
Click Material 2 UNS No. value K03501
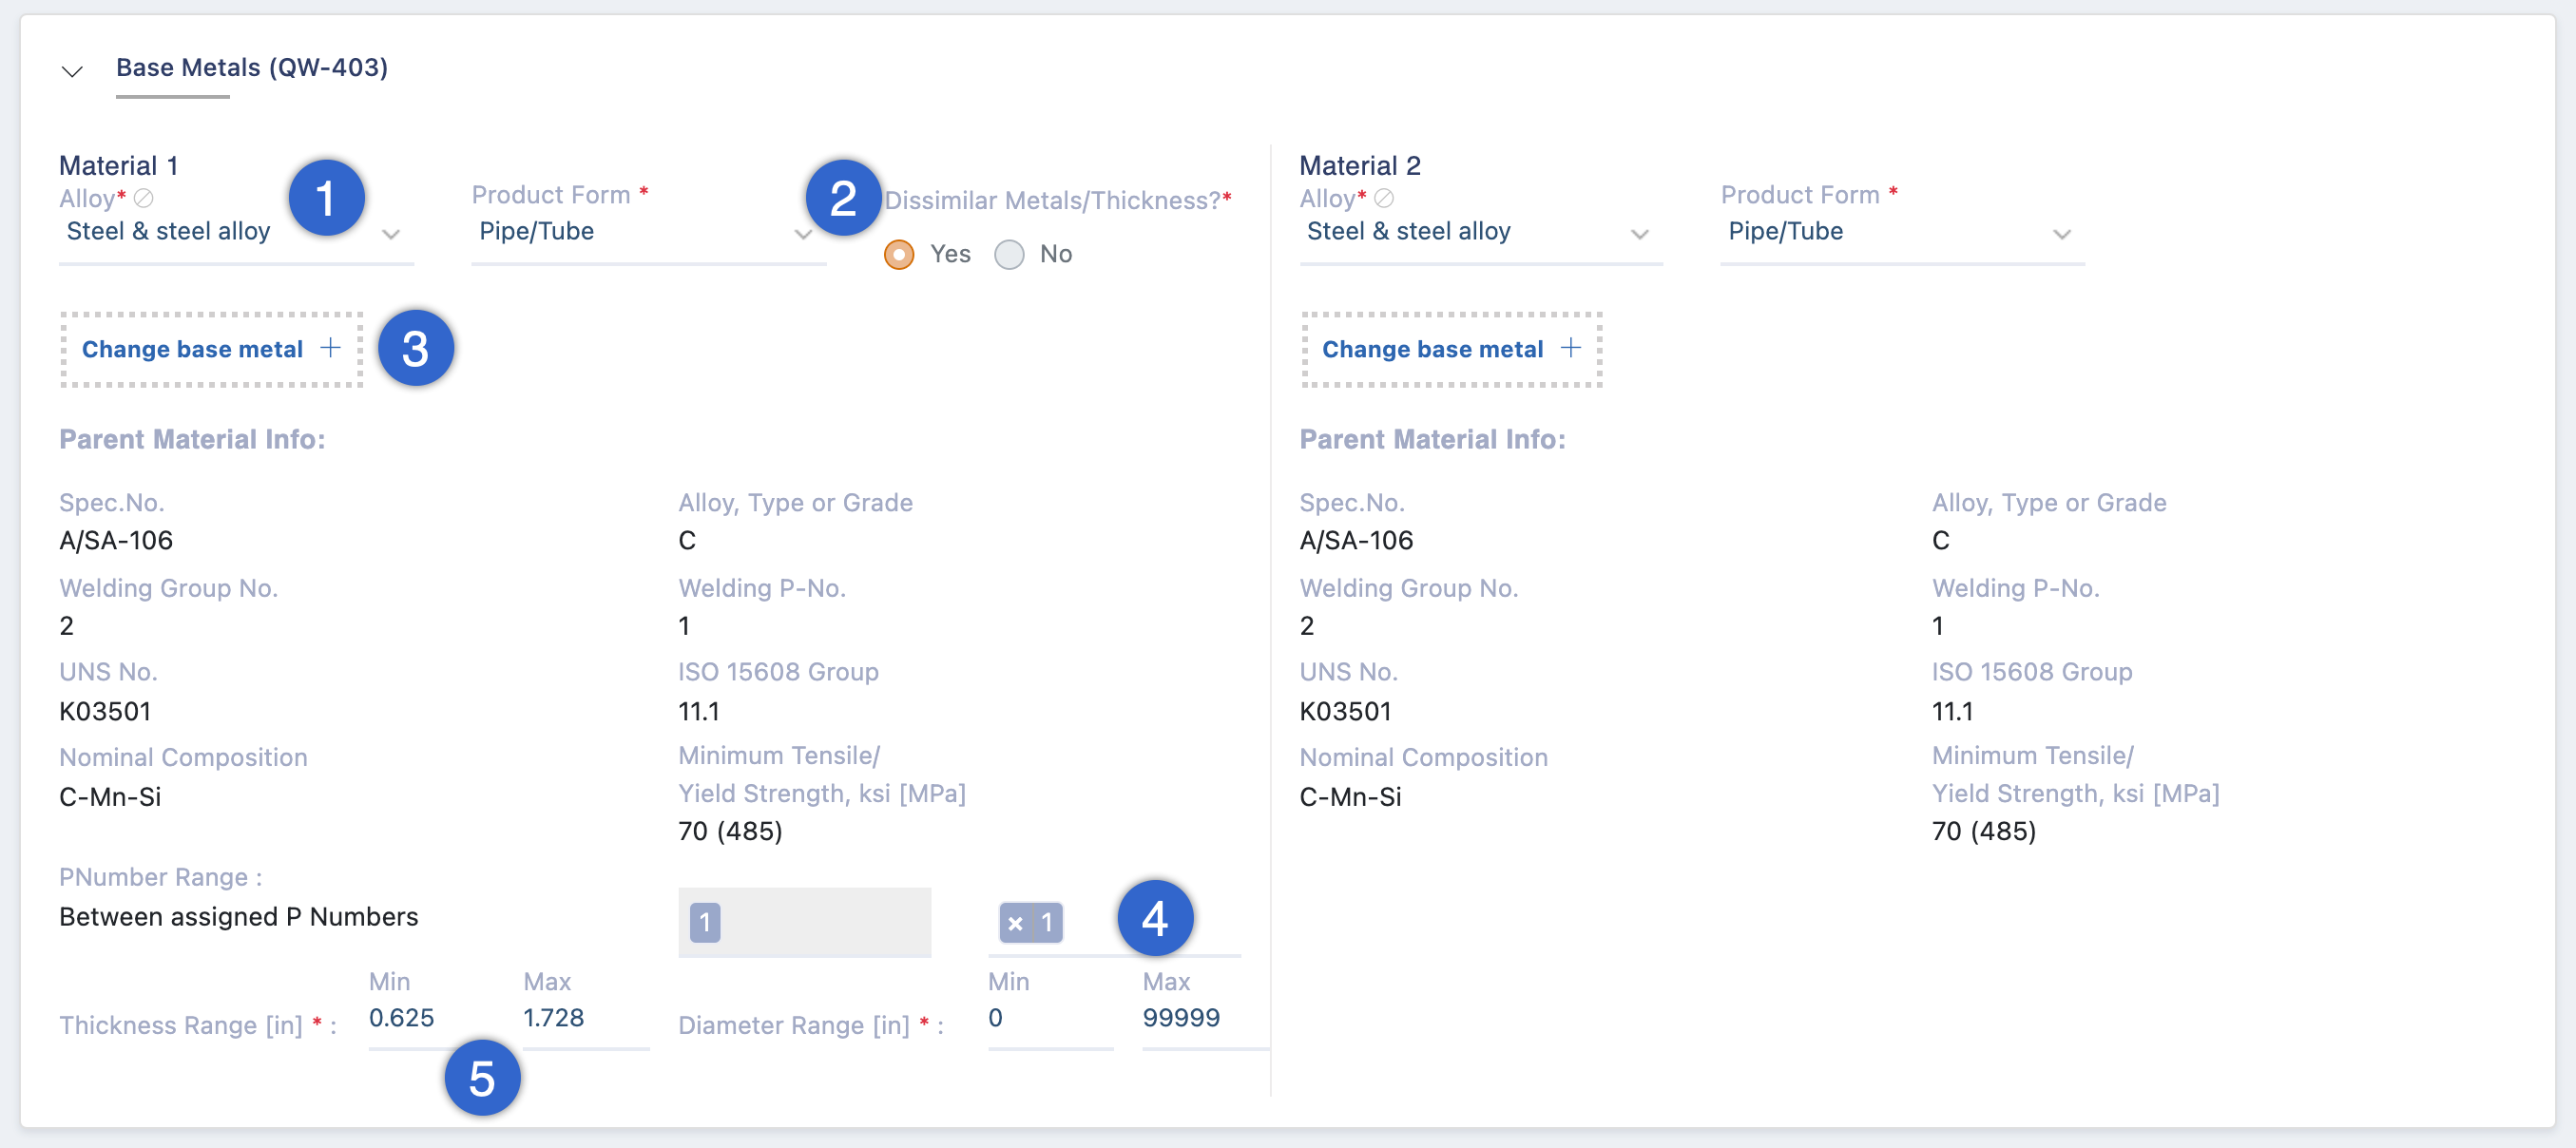pyautogui.click(x=1345, y=712)
